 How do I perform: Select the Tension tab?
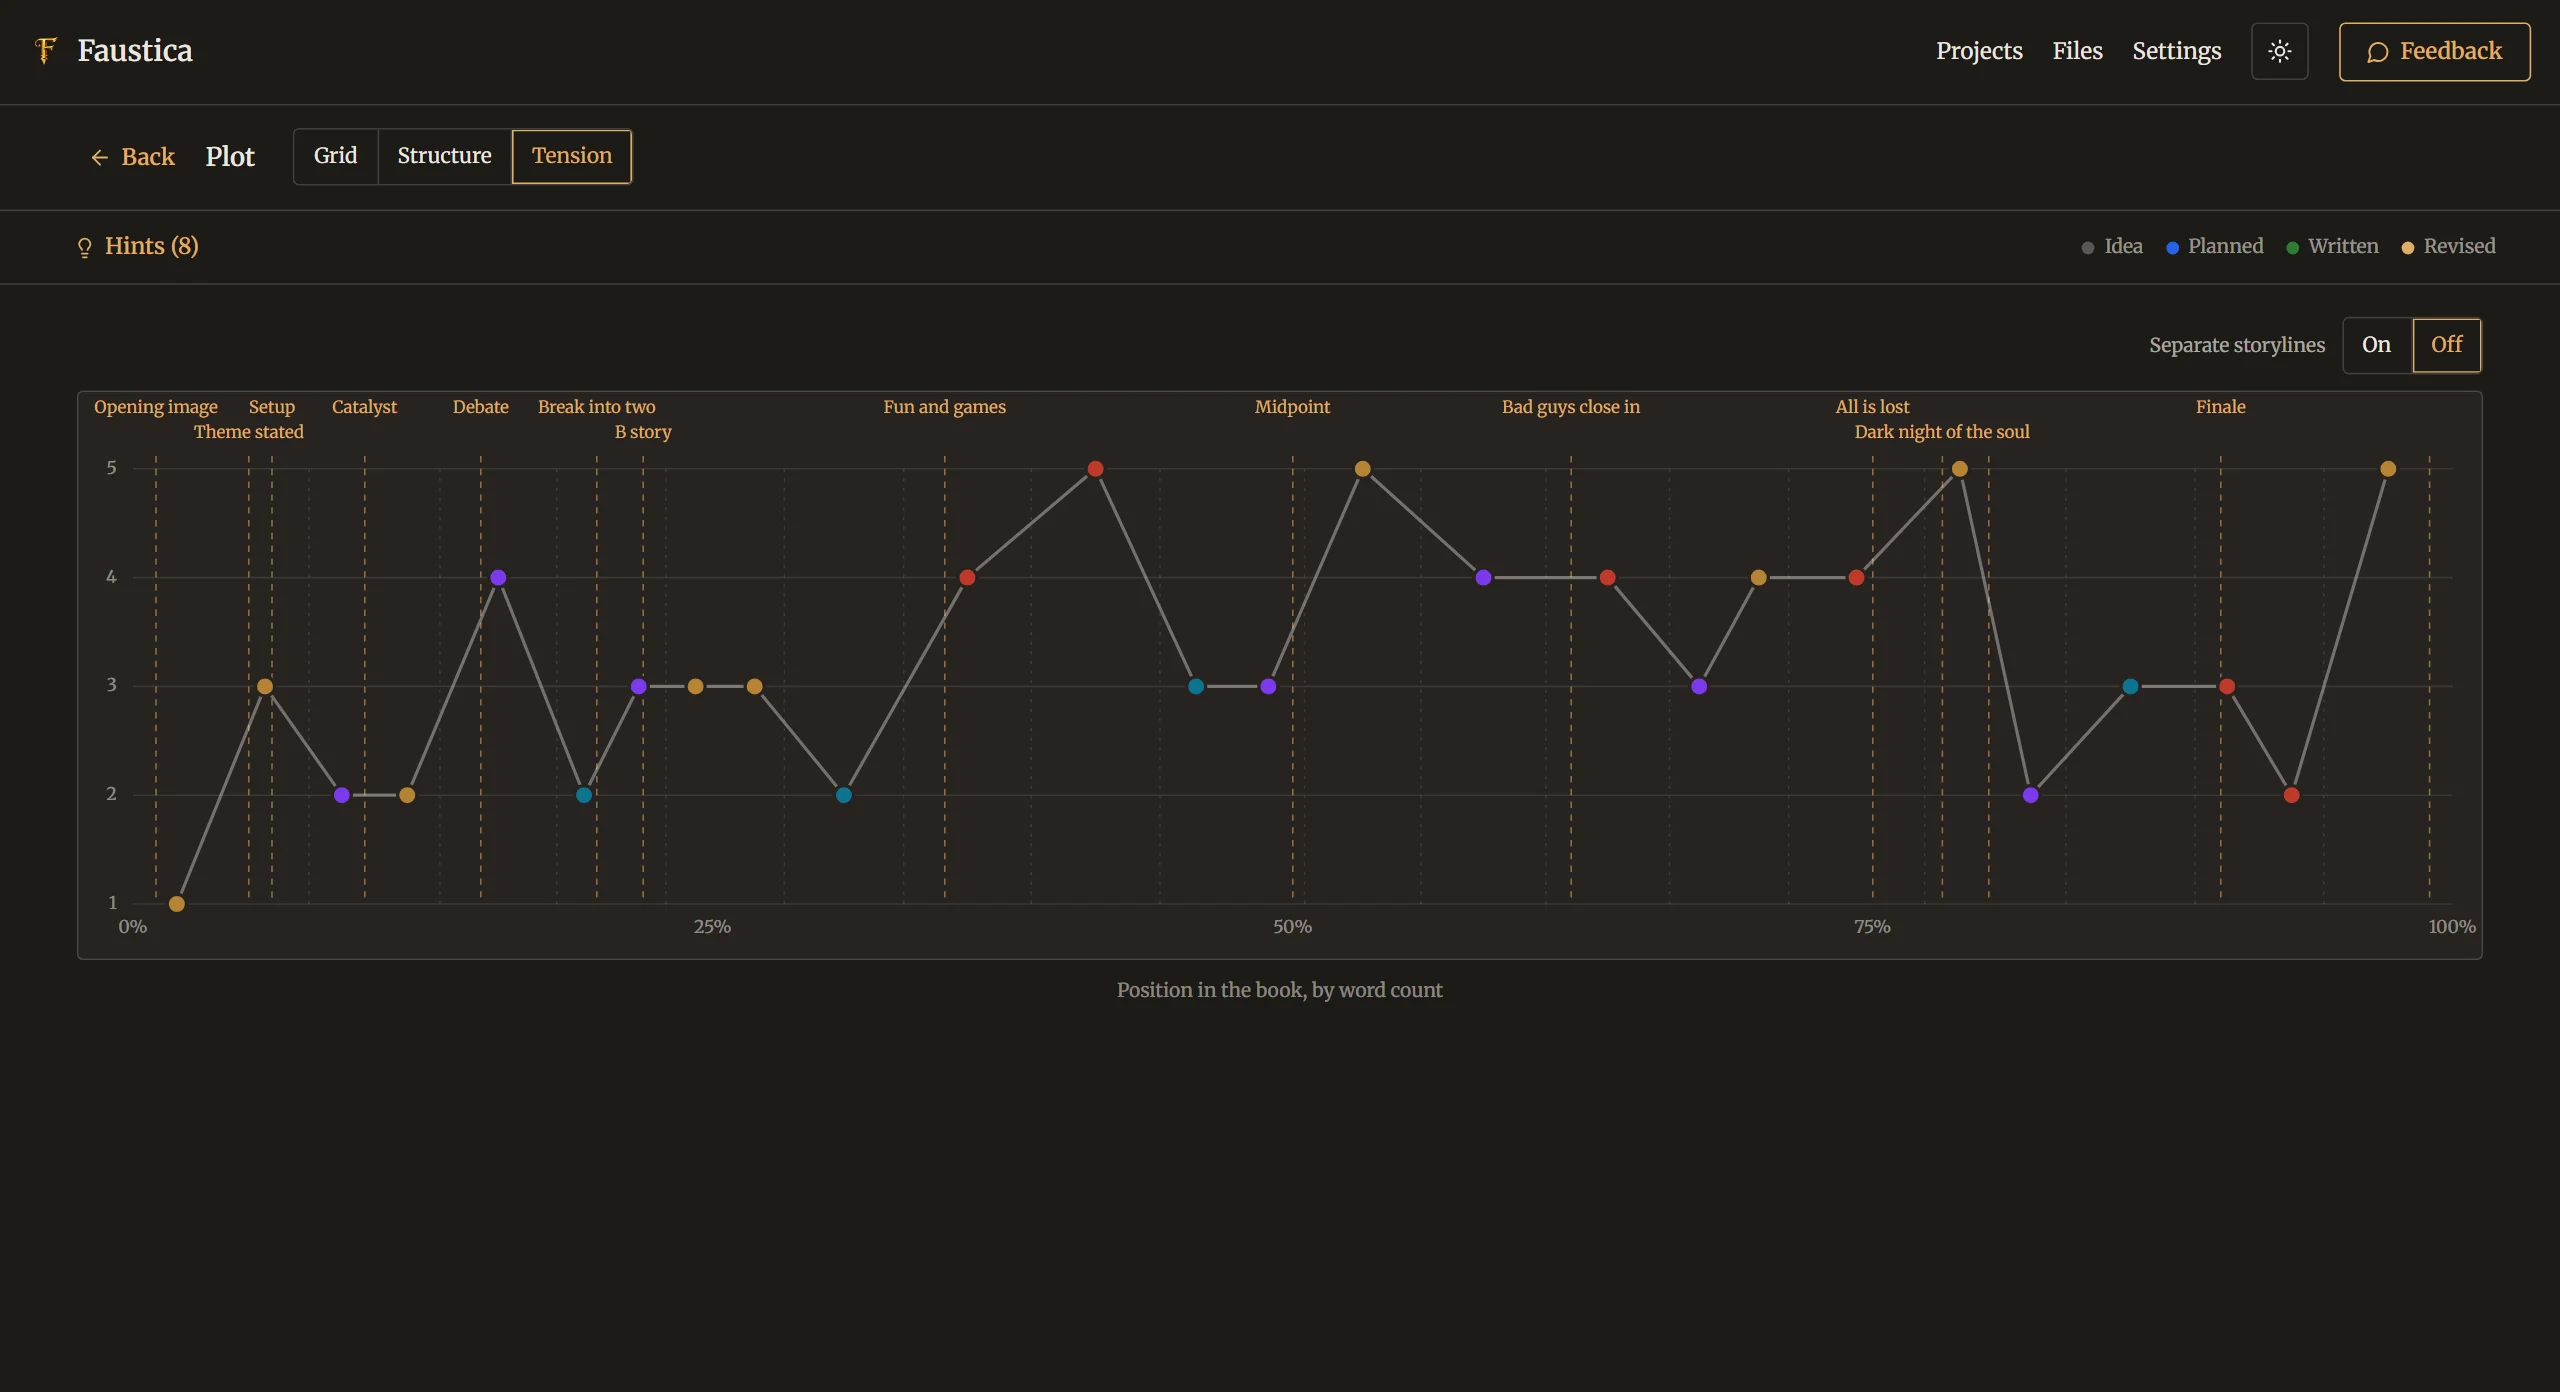click(571, 156)
